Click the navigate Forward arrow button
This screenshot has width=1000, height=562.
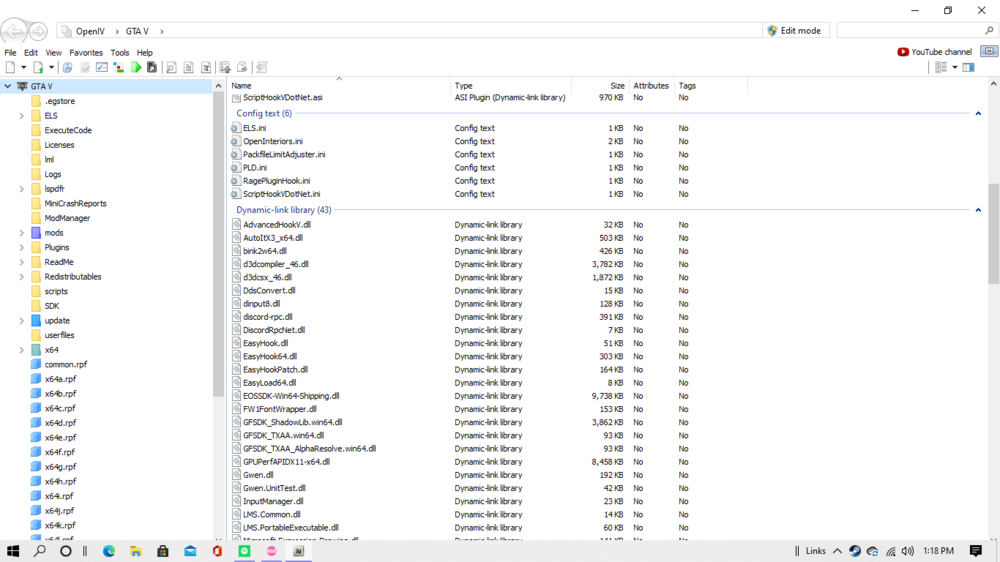coord(38,31)
